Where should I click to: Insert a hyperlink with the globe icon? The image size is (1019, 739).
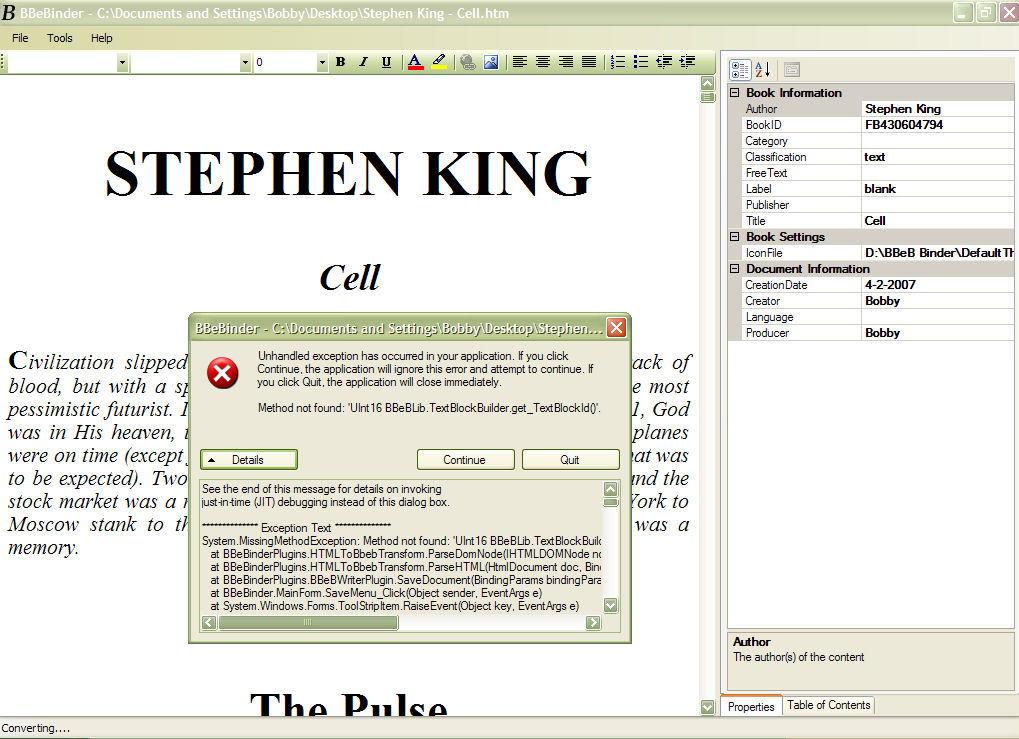coord(468,62)
